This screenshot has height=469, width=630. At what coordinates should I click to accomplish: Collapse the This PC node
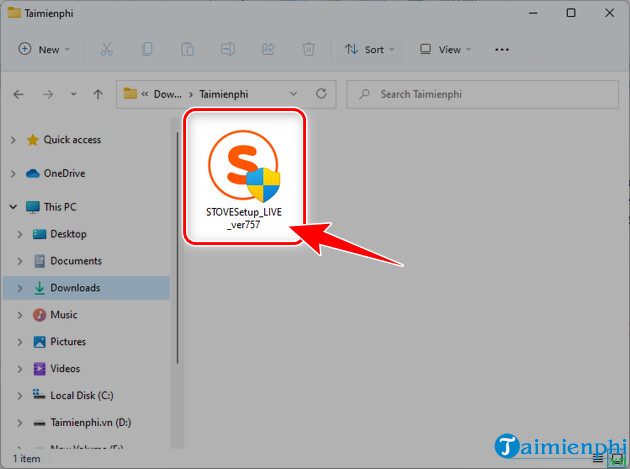(13, 207)
